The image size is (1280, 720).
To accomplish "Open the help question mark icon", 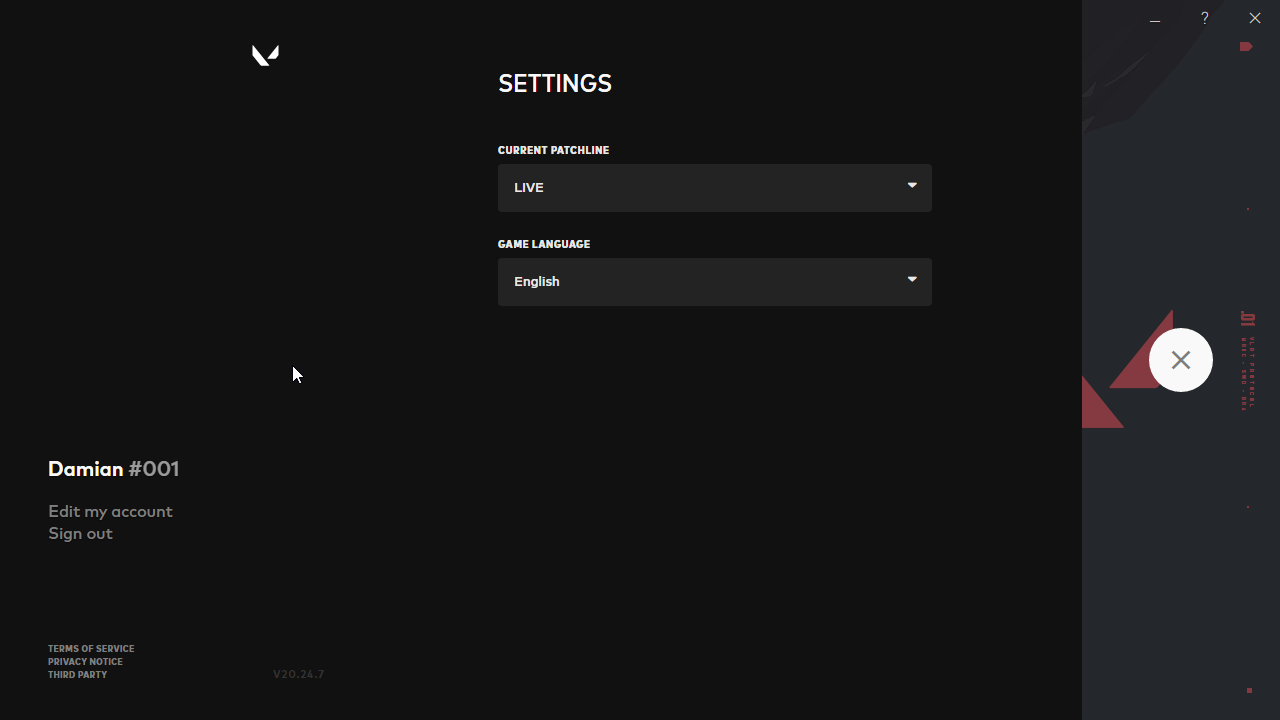I will (x=1204, y=18).
